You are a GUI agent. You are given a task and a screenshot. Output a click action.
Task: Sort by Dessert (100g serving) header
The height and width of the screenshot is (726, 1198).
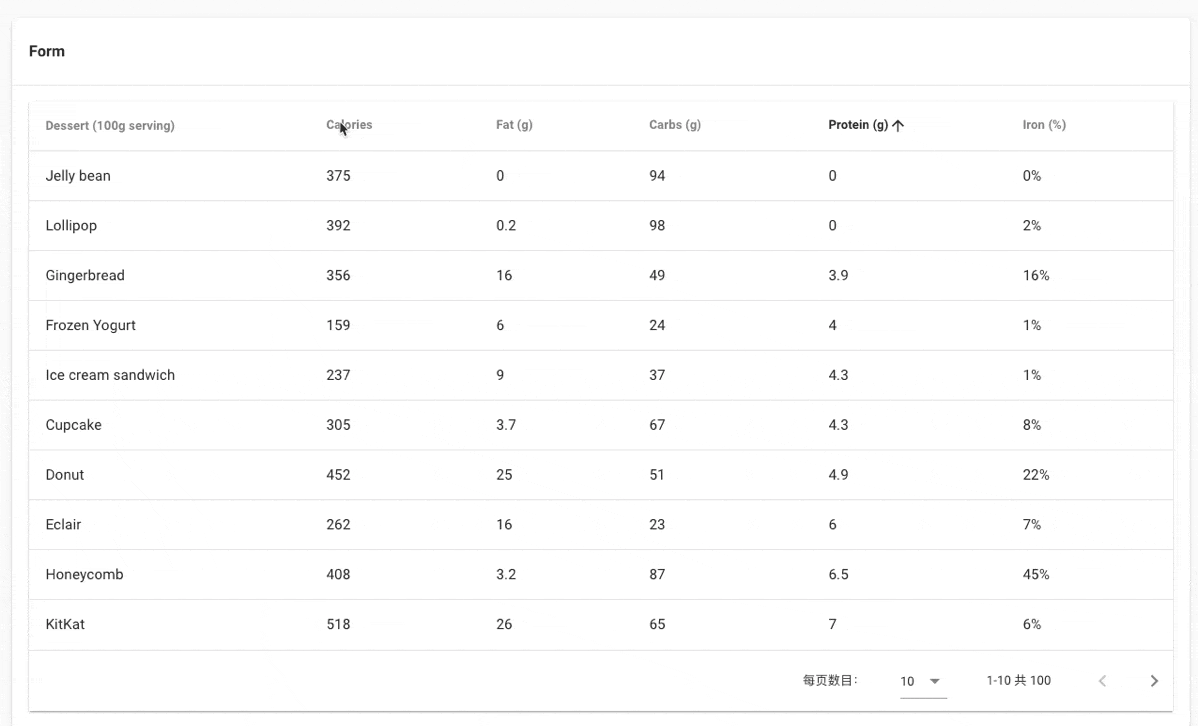[110, 125]
